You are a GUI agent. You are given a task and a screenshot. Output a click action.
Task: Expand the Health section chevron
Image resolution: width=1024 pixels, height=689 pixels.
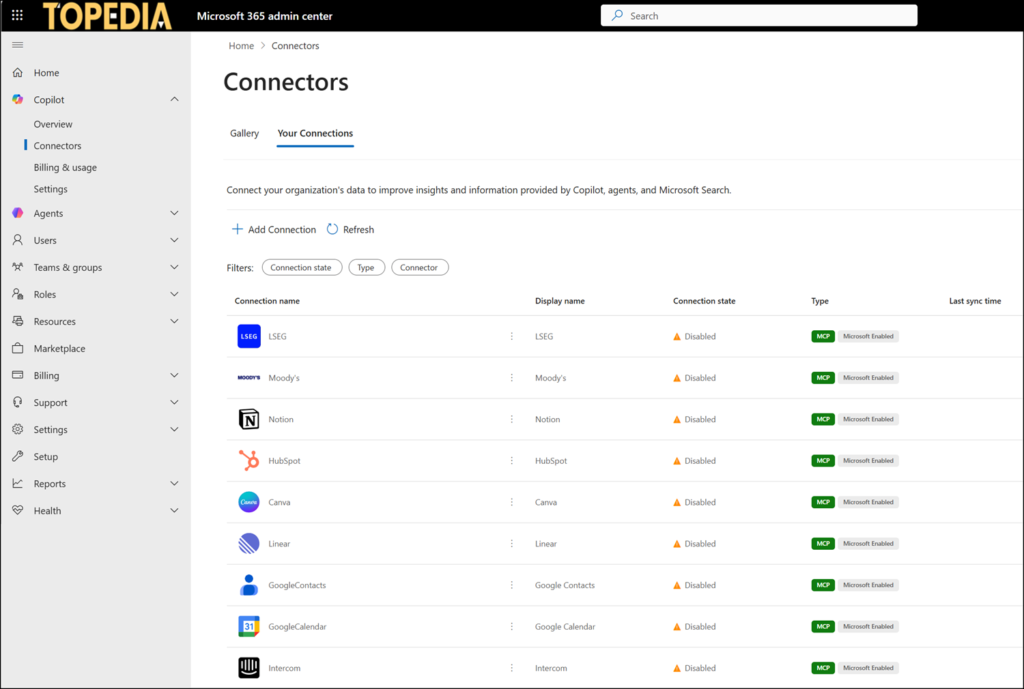174,510
